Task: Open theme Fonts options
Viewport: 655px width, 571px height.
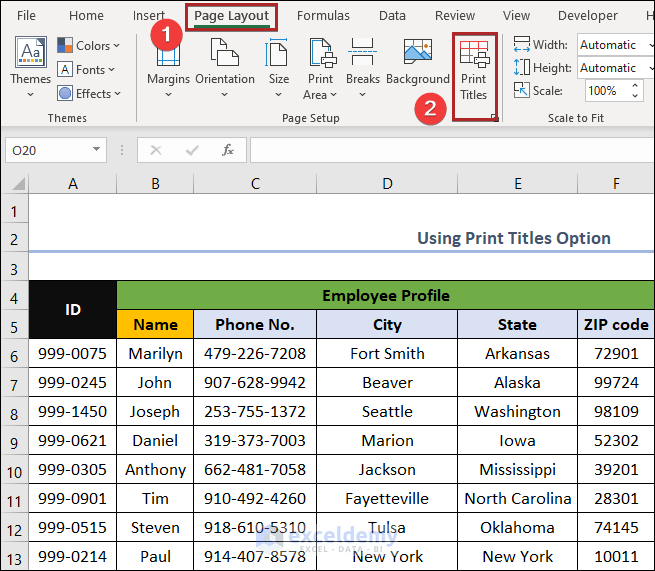Action: click(86, 69)
